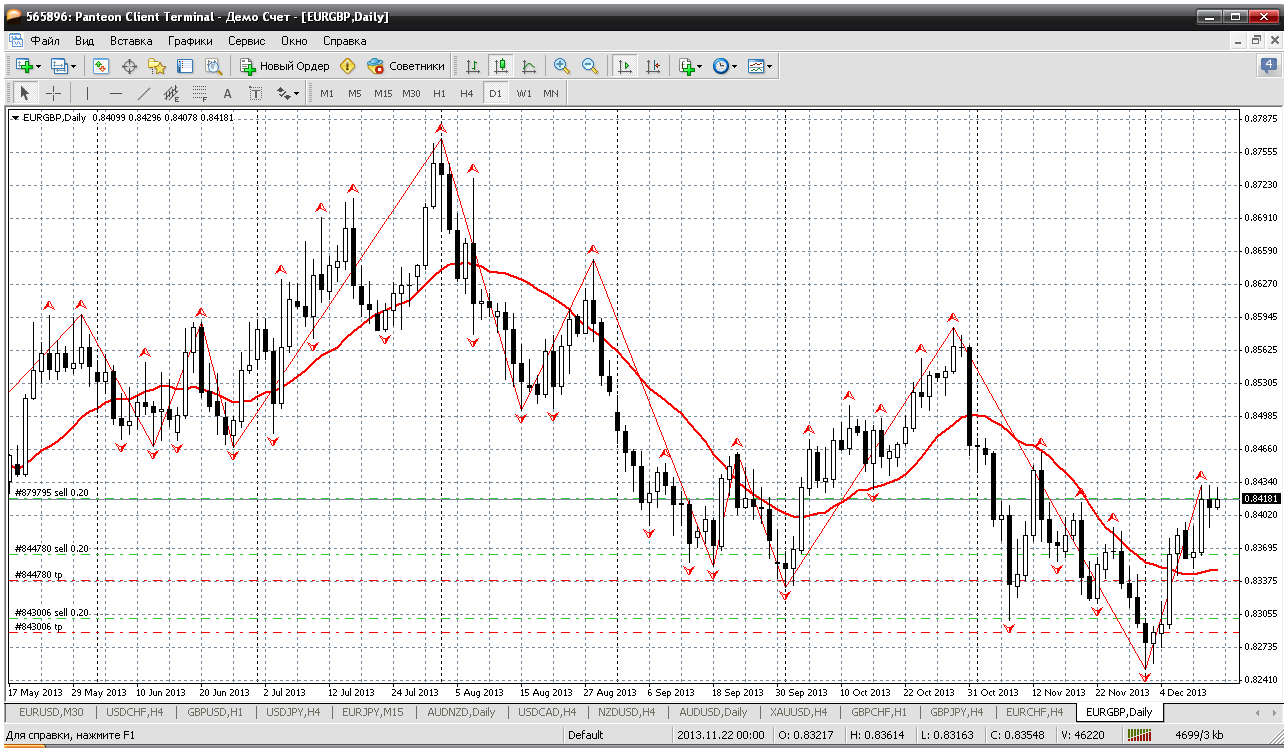Image resolution: width=1288 pixels, height=748 pixels.
Task: Toggle chart auto scroll
Action: coord(625,66)
